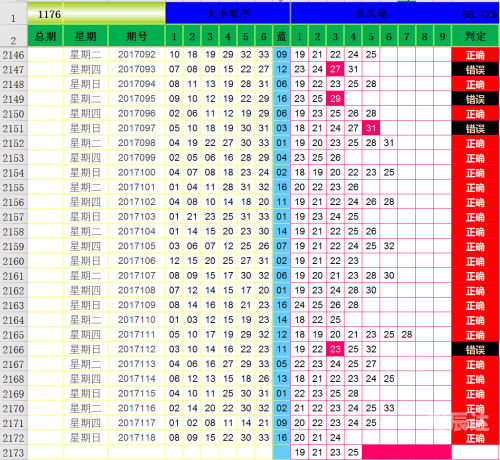Select the 蓝 column header
The width and height of the screenshot is (500, 460).
pos(282,36)
